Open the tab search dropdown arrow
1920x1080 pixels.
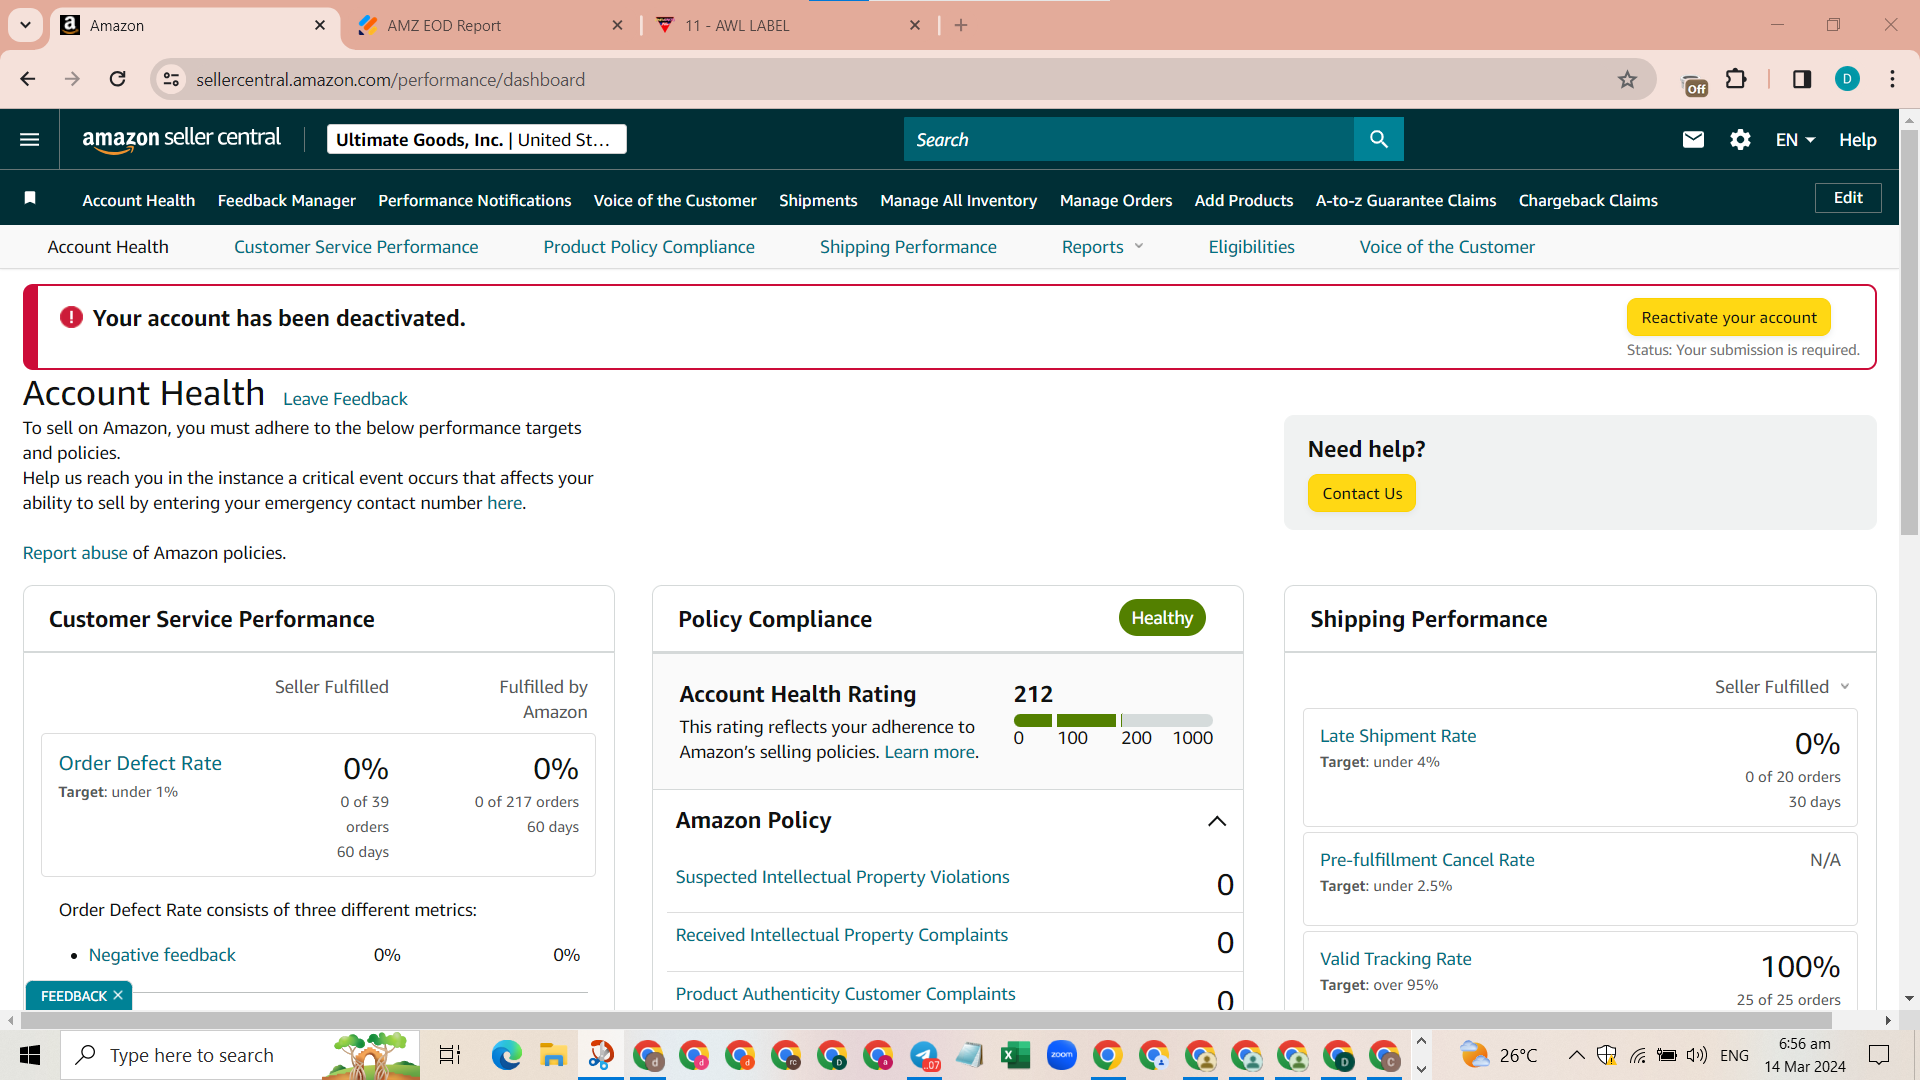coord(25,25)
